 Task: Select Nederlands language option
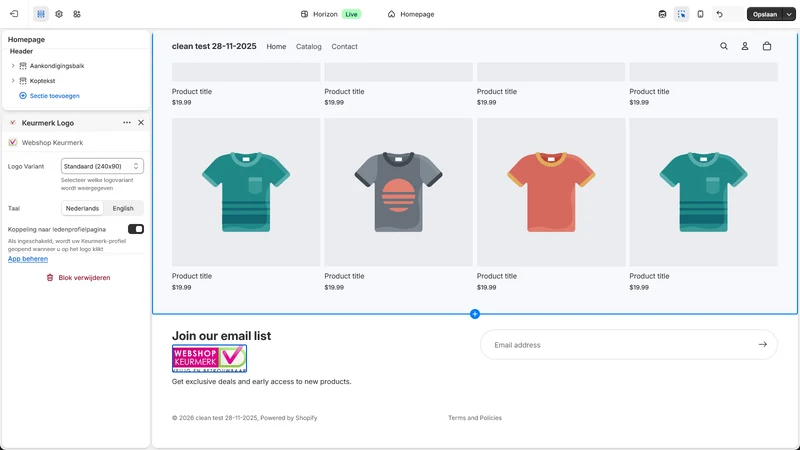point(82,208)
